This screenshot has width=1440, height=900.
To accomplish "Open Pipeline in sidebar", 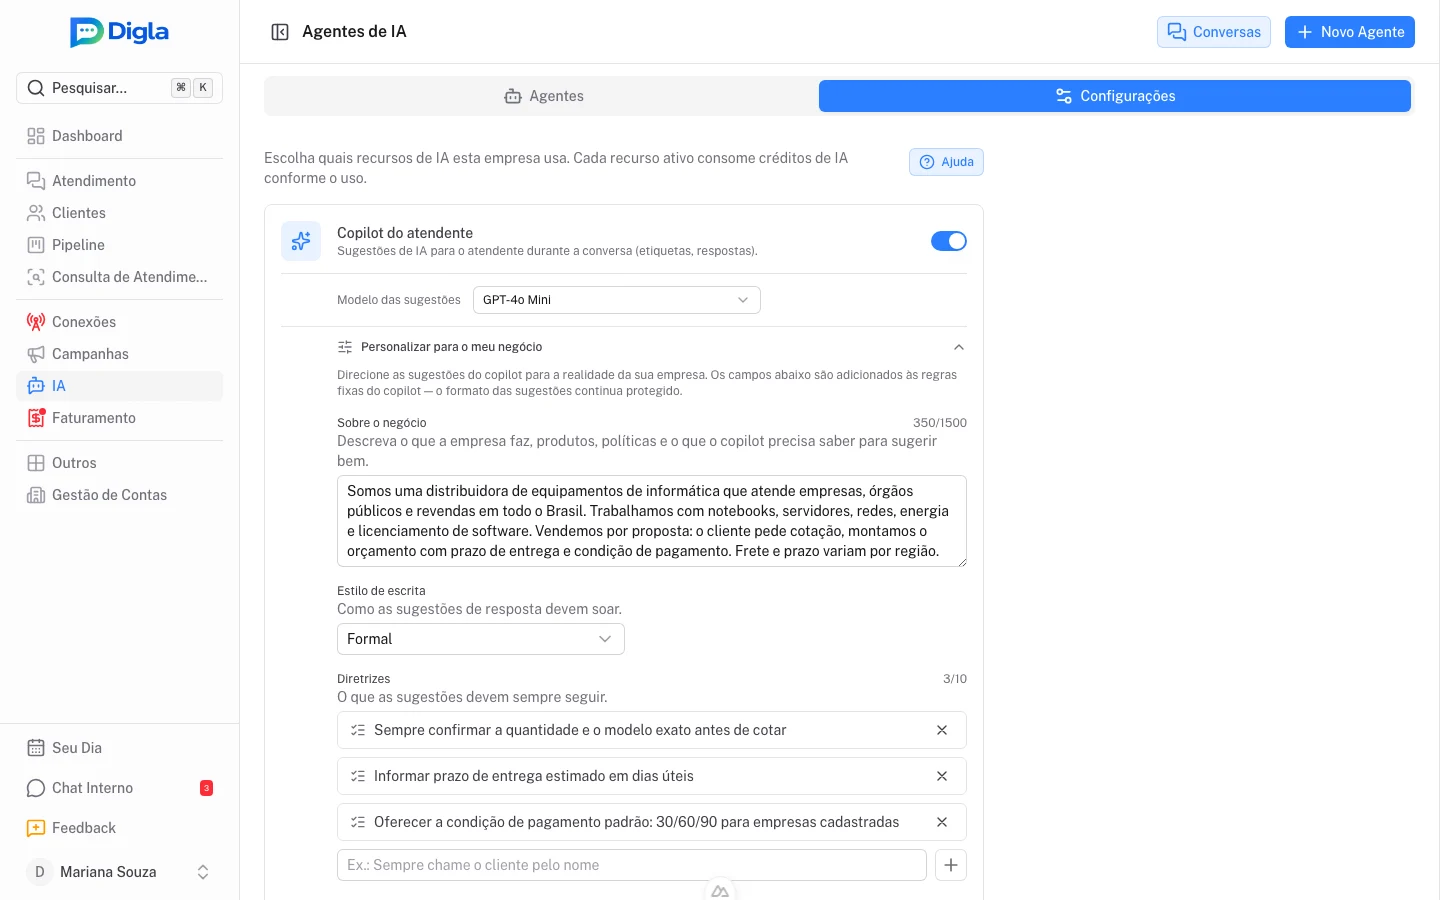I will click(119, 245).
